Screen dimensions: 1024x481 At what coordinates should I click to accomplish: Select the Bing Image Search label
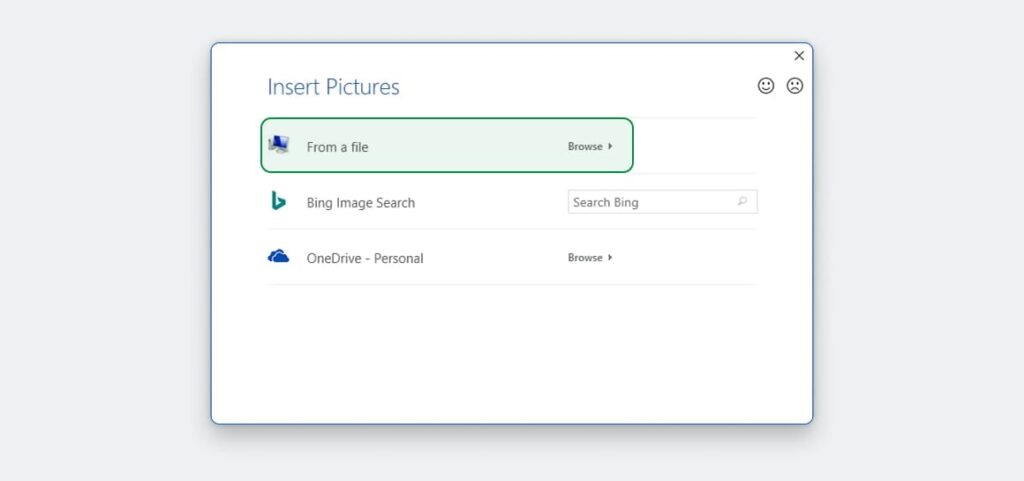pos(360,203)
